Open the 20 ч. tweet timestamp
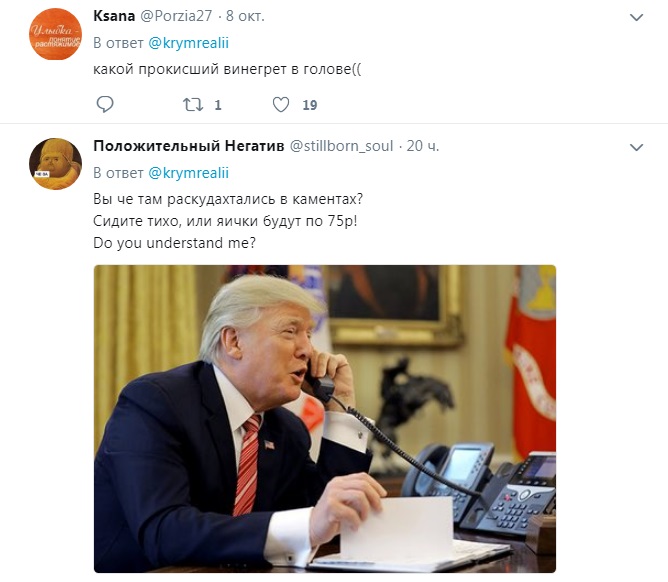Screen dimensions: 668x582 click(x=422, y=146)
